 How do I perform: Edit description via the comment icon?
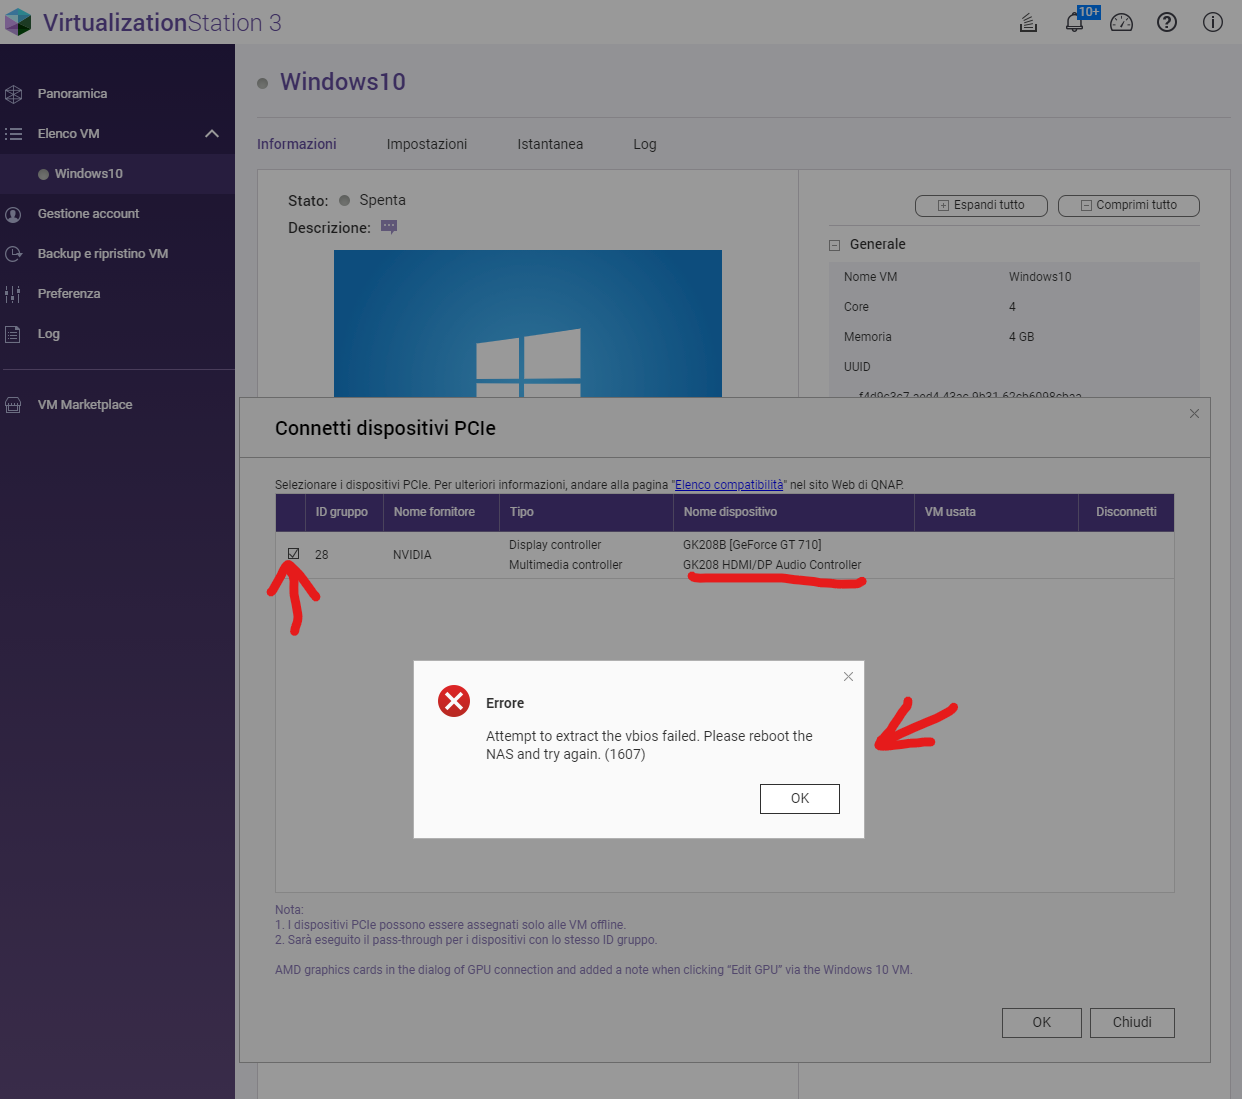pyautogui.click(x=389, y=227)
